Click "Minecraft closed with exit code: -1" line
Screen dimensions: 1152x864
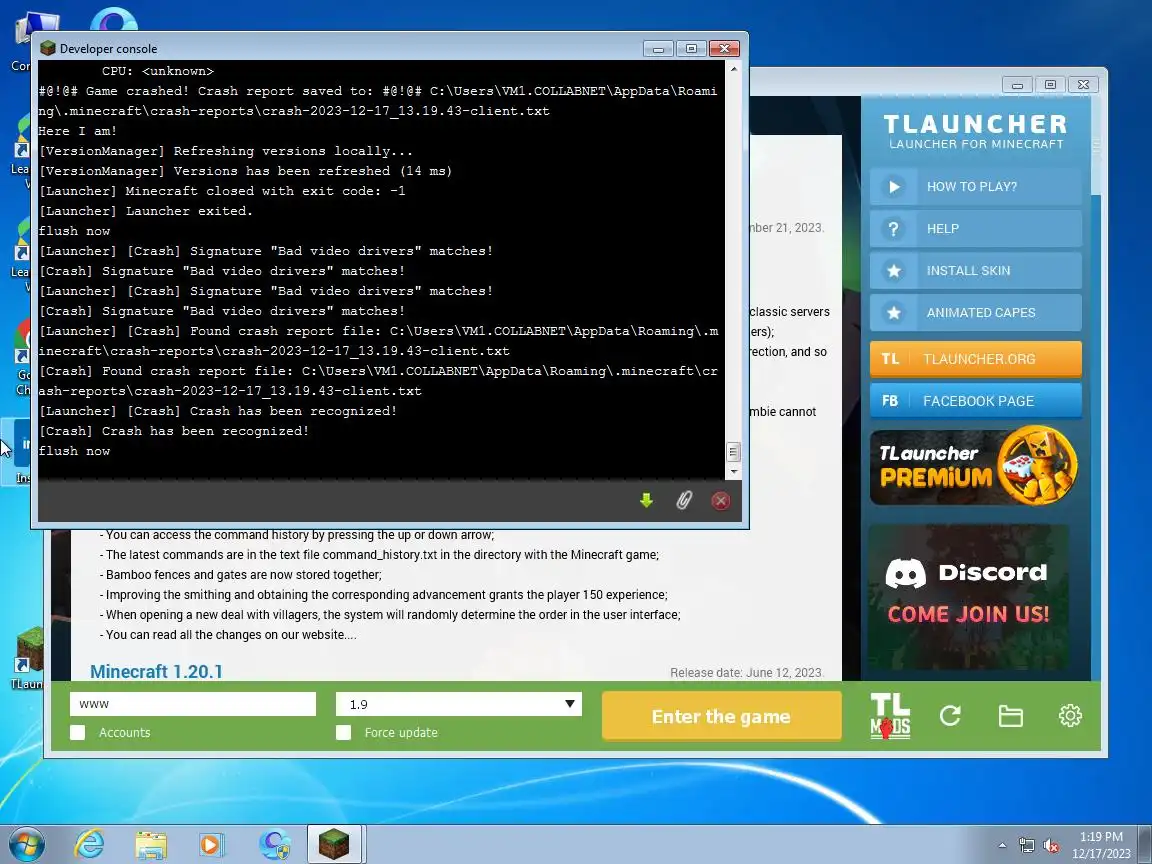tap(222, 191)
